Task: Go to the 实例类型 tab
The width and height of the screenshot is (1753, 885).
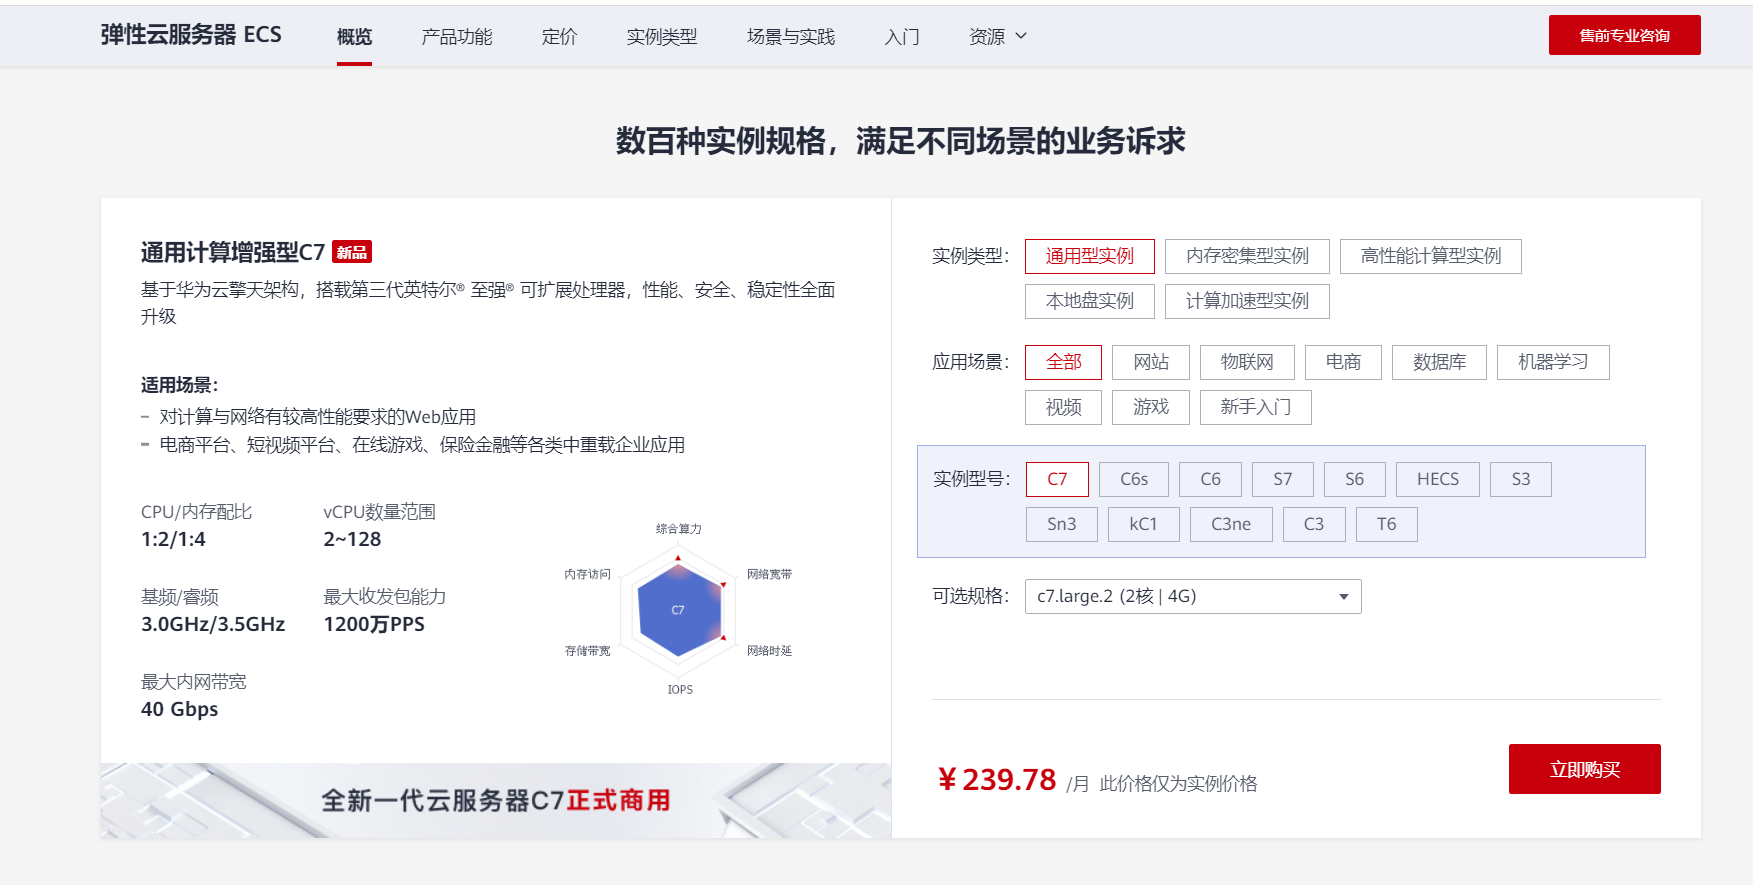Action: [661, 37]
